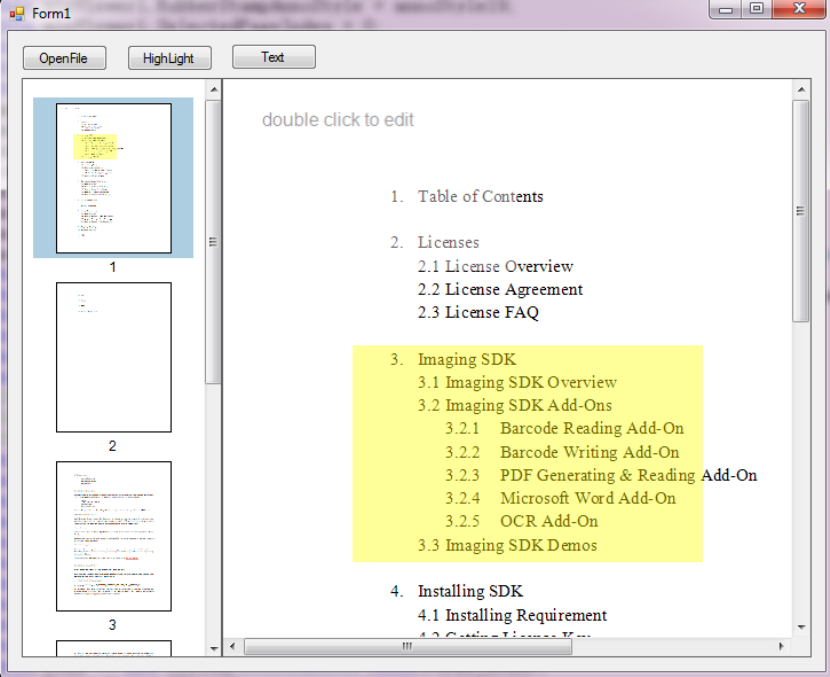
Task: Select page 2 thumbnail
Action: 114,357
